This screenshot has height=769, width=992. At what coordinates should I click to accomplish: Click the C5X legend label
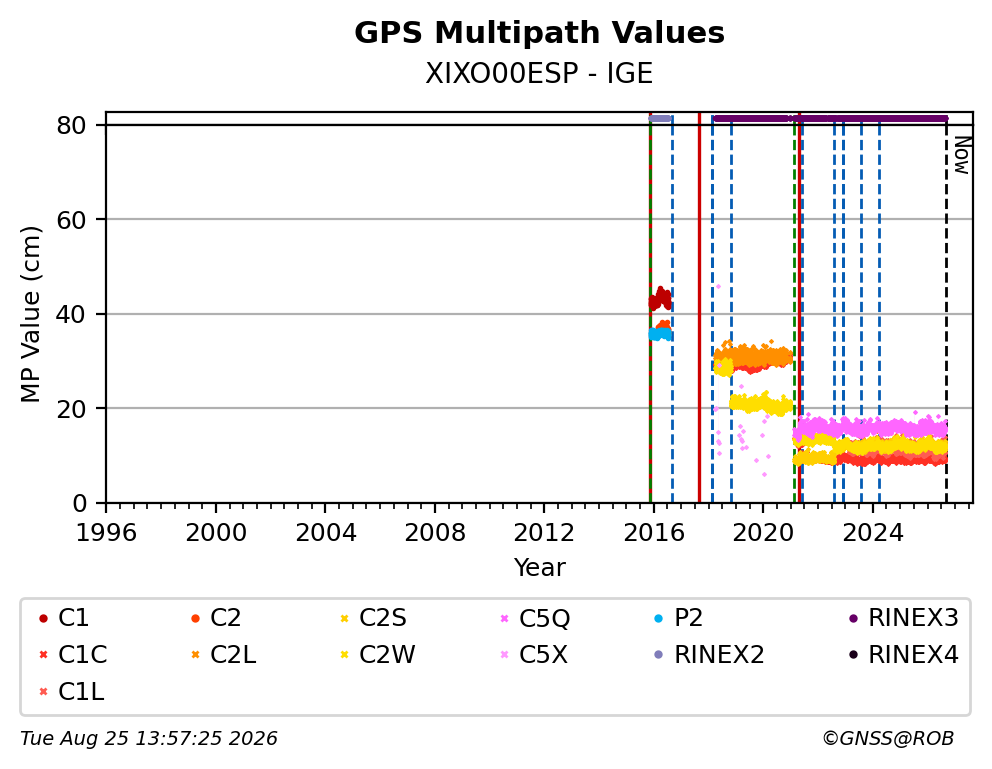click(x=543, y=655)
